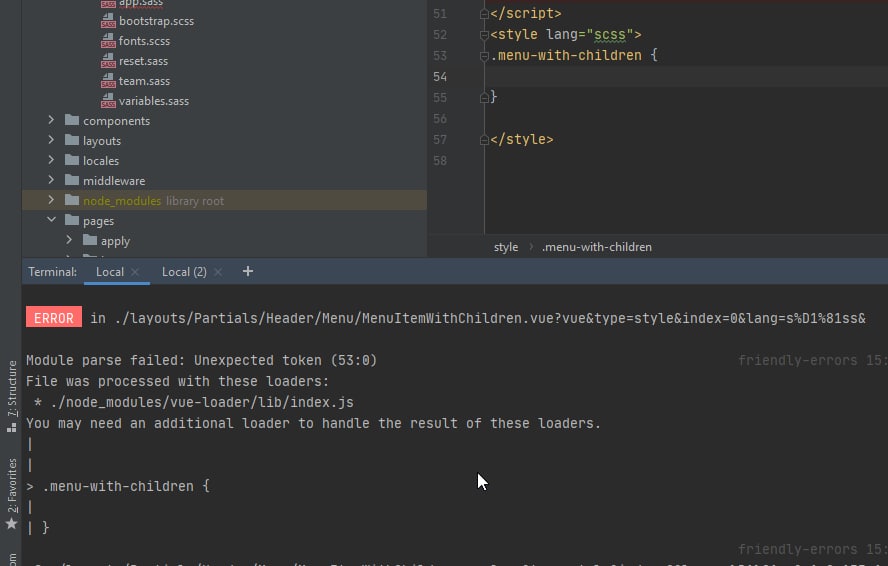Collapse the pages folder

click(x=51, y=220)
